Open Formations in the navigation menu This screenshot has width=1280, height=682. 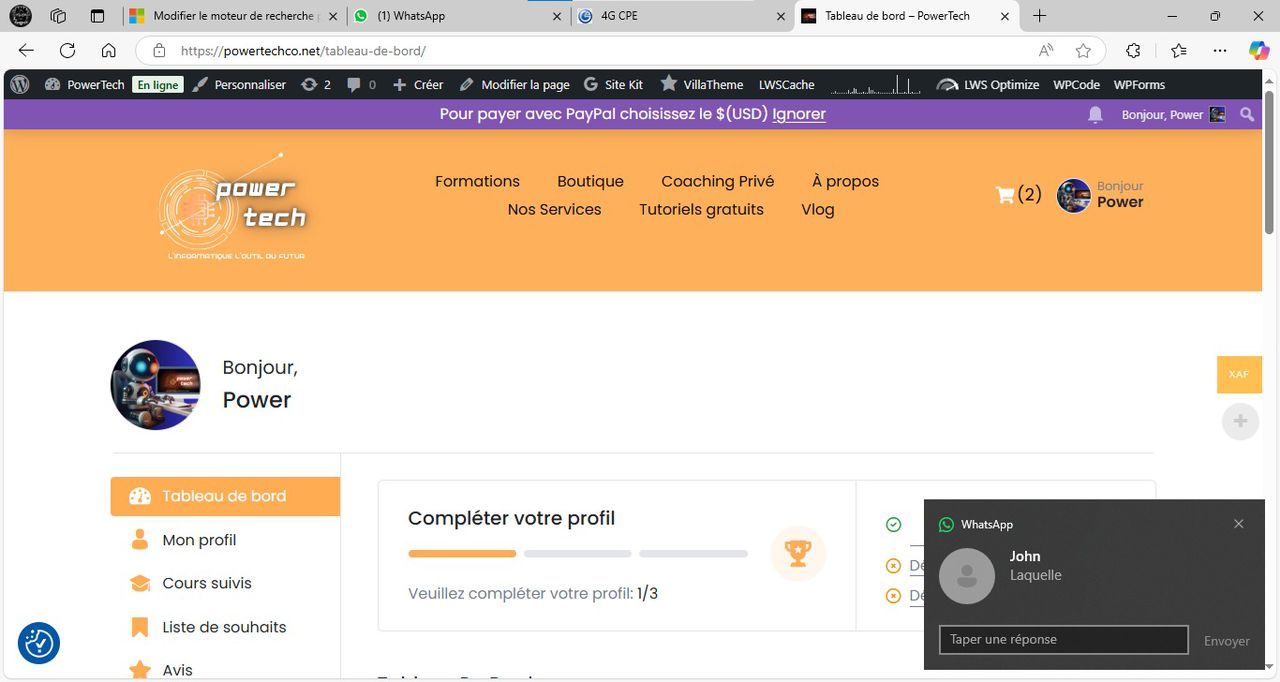pyautogui.click(x=477, y=181)
